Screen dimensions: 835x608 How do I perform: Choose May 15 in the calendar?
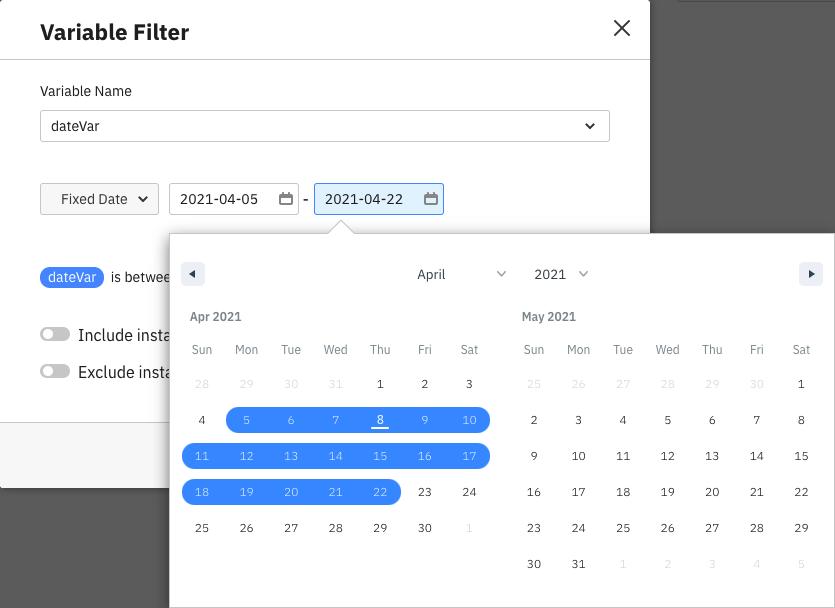coord(801,456)
